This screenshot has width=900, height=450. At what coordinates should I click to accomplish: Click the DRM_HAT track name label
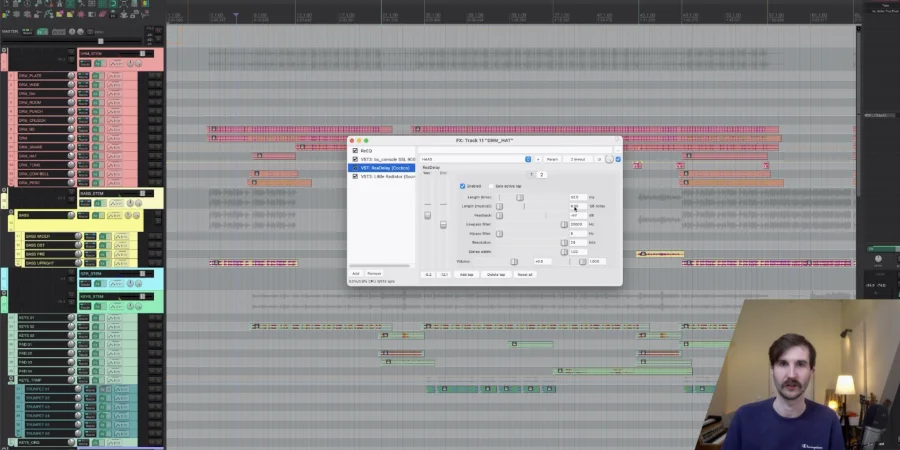coord(30,156)
